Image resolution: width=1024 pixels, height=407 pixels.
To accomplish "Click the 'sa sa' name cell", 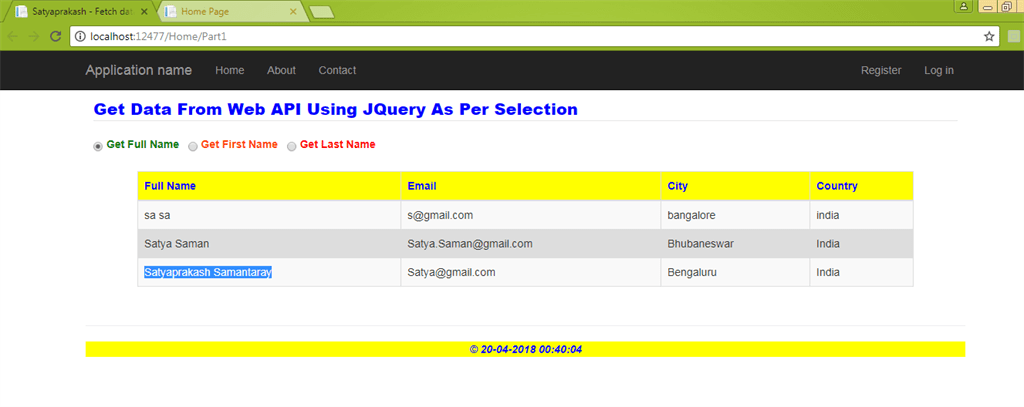I will pos(269,215).
